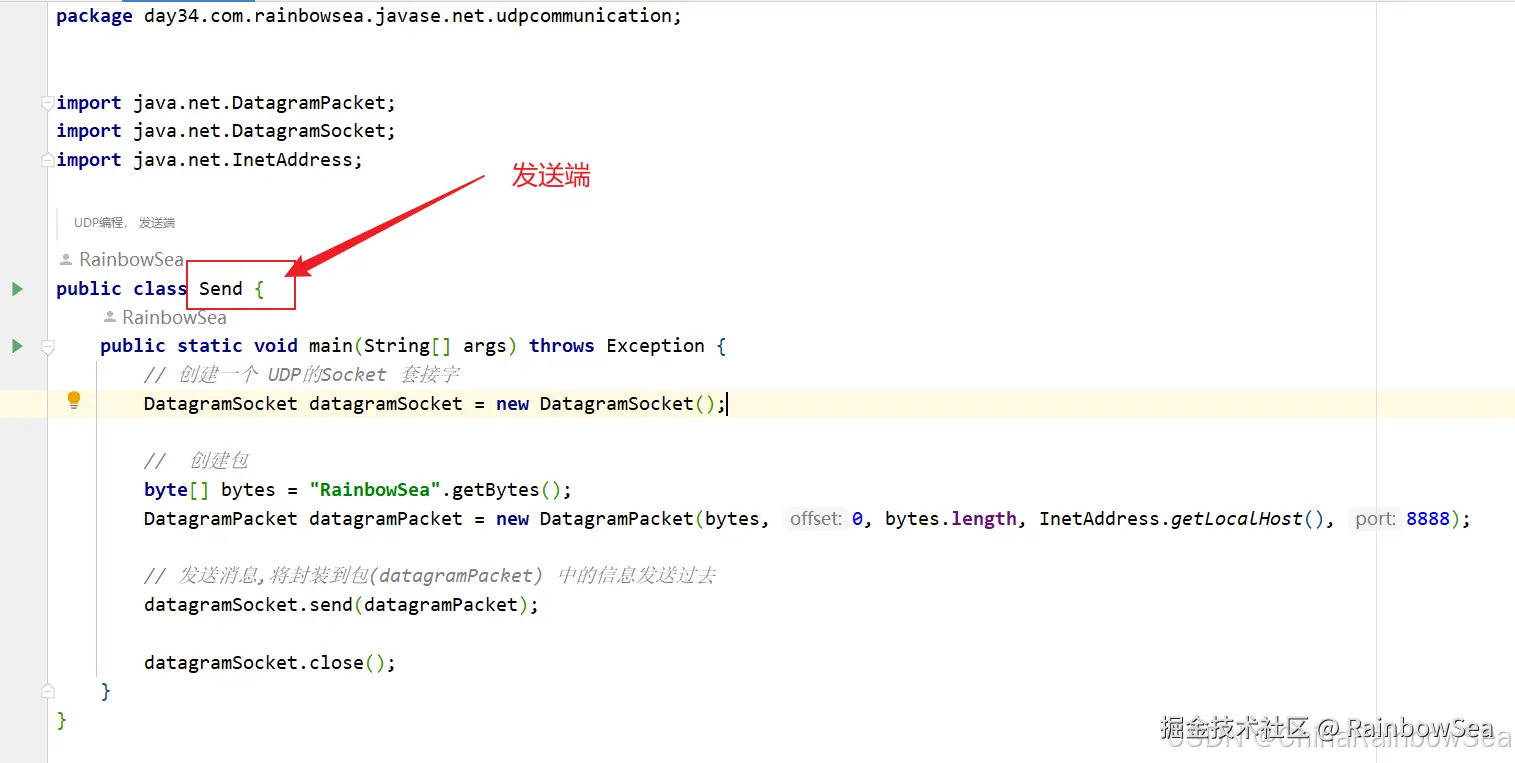Click the 'close' method call

point(336,663)
